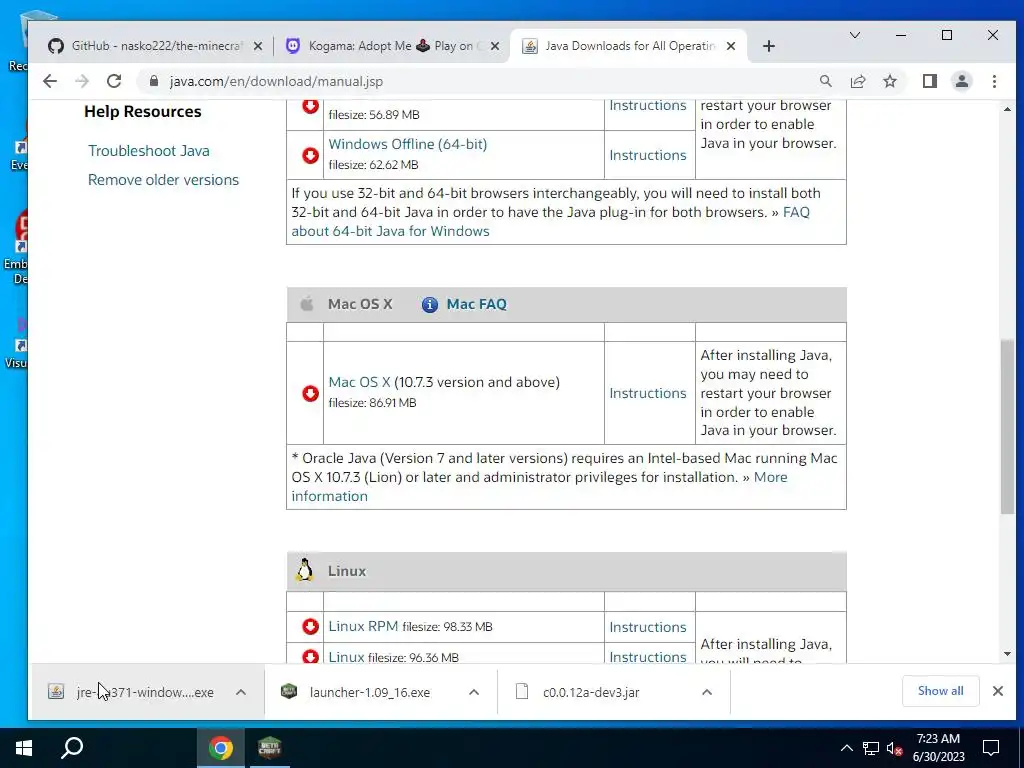The width and height of the screenshot is (1024, 768).
Task: Bookmark this page with star icon
Action: 889,81
